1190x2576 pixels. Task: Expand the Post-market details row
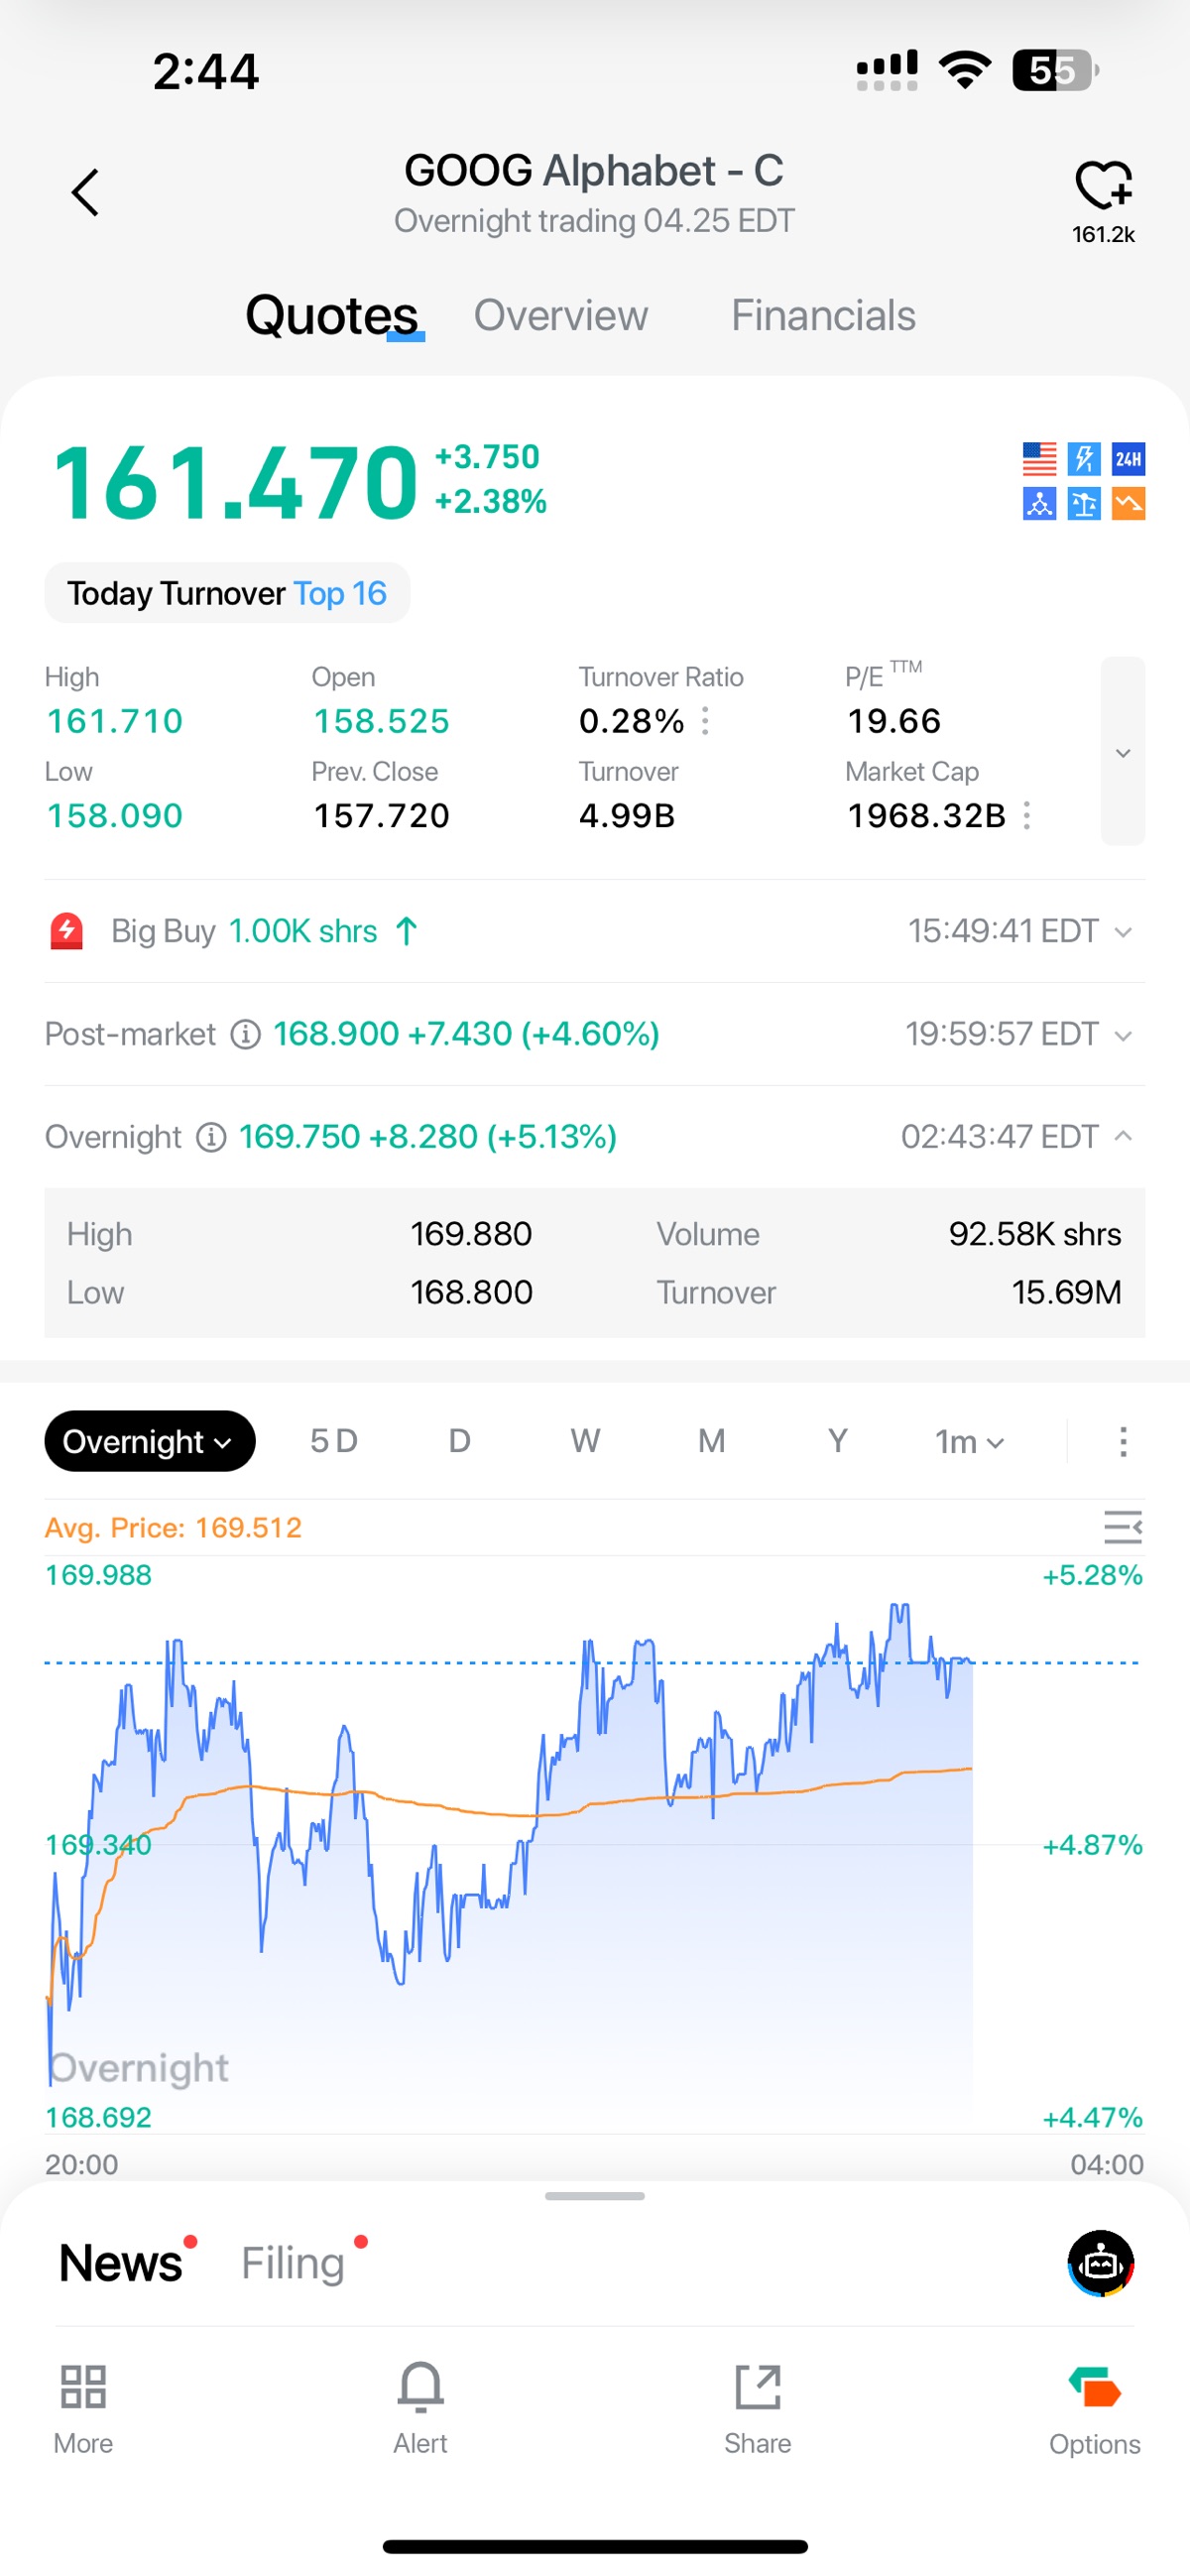click(1123, 1035)
